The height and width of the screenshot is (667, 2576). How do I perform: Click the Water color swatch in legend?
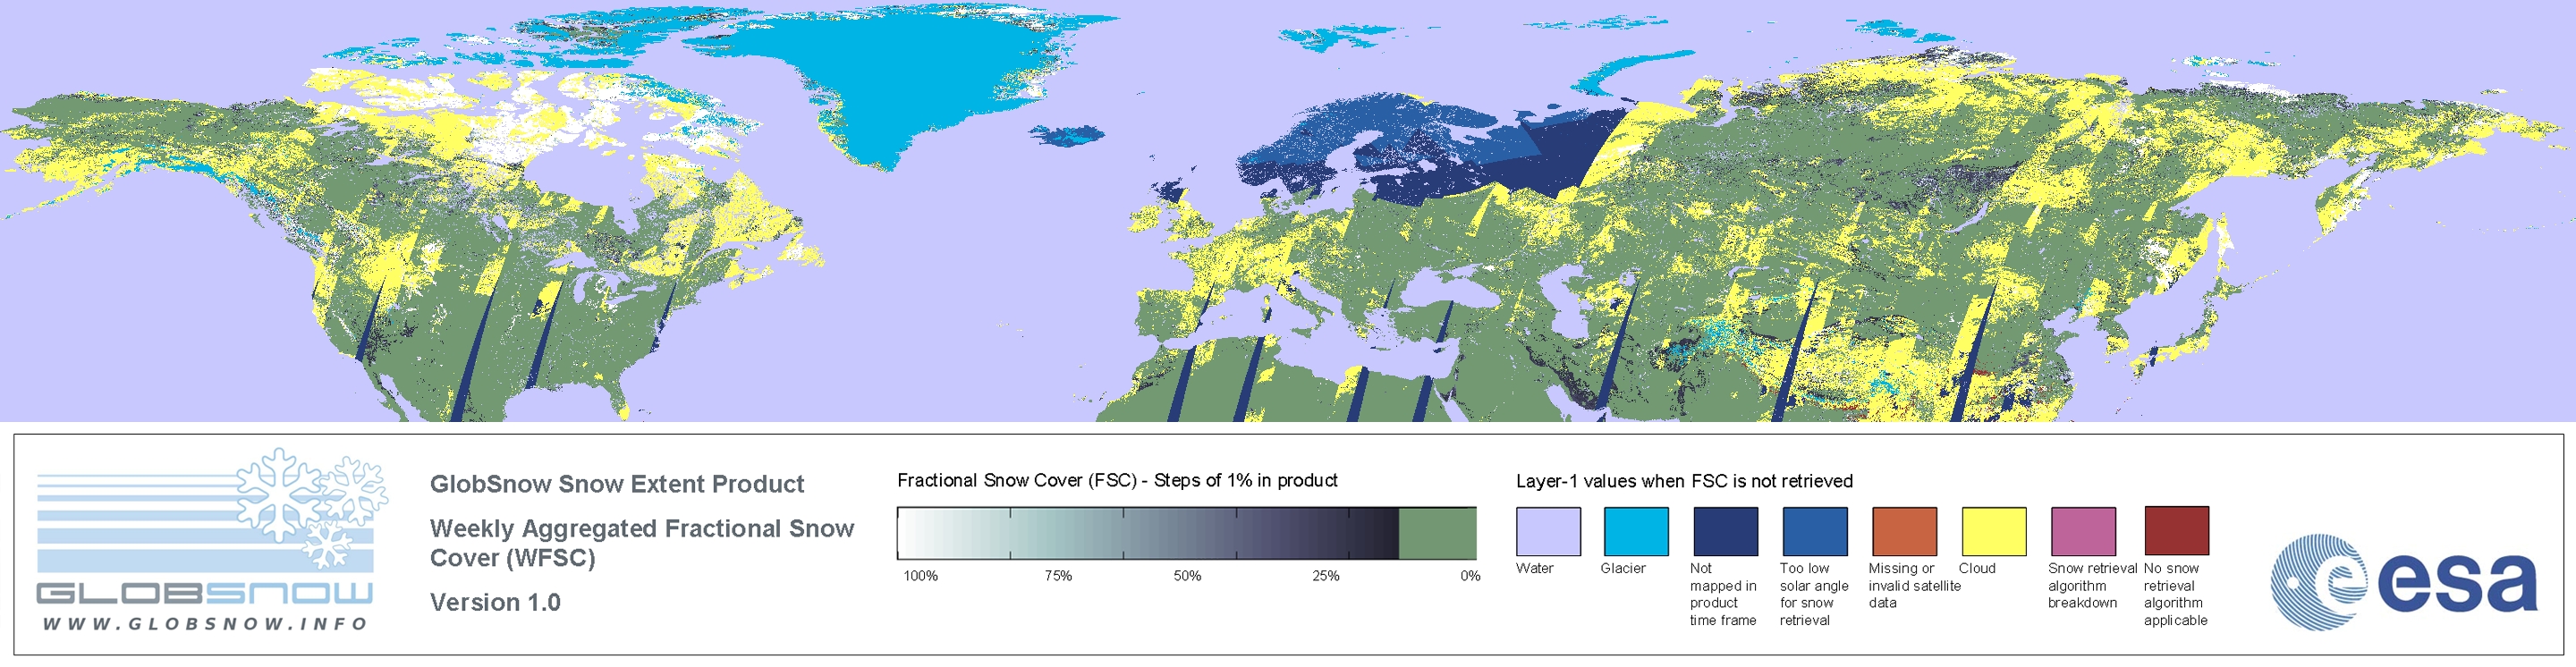pos(1548,531)
